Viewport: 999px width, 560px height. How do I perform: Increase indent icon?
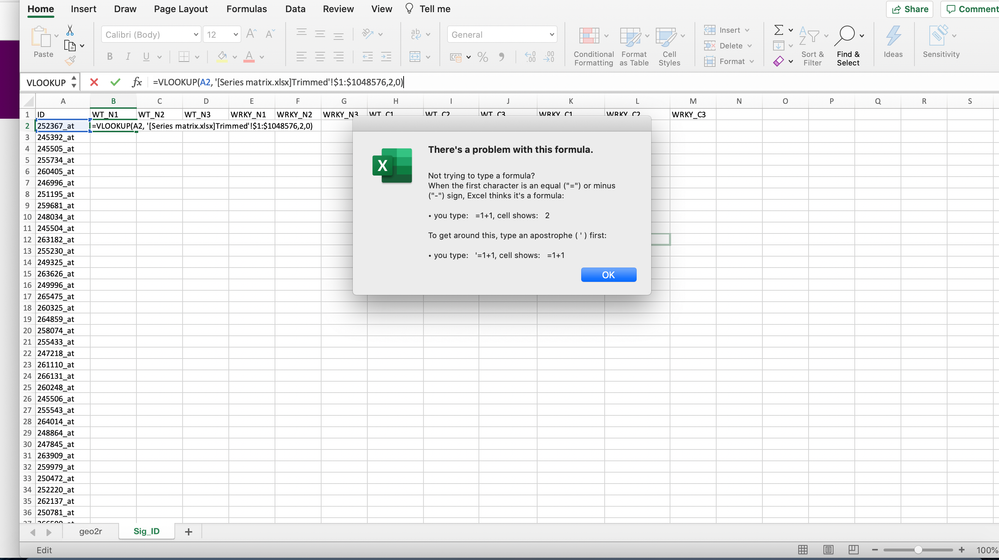[x=386, y=57]
